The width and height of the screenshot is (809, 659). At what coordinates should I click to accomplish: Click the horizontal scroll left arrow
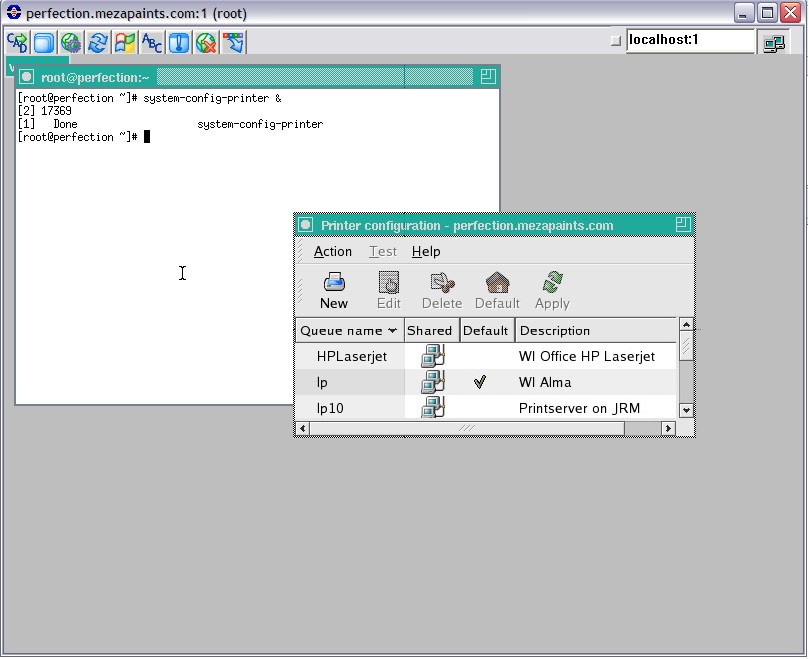[x=302, y=428]
